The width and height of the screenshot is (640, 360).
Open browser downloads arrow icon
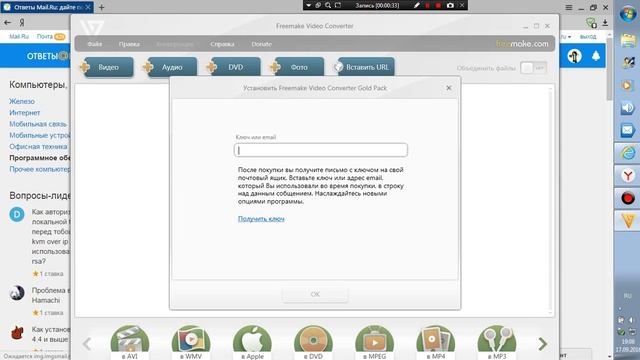605,23
